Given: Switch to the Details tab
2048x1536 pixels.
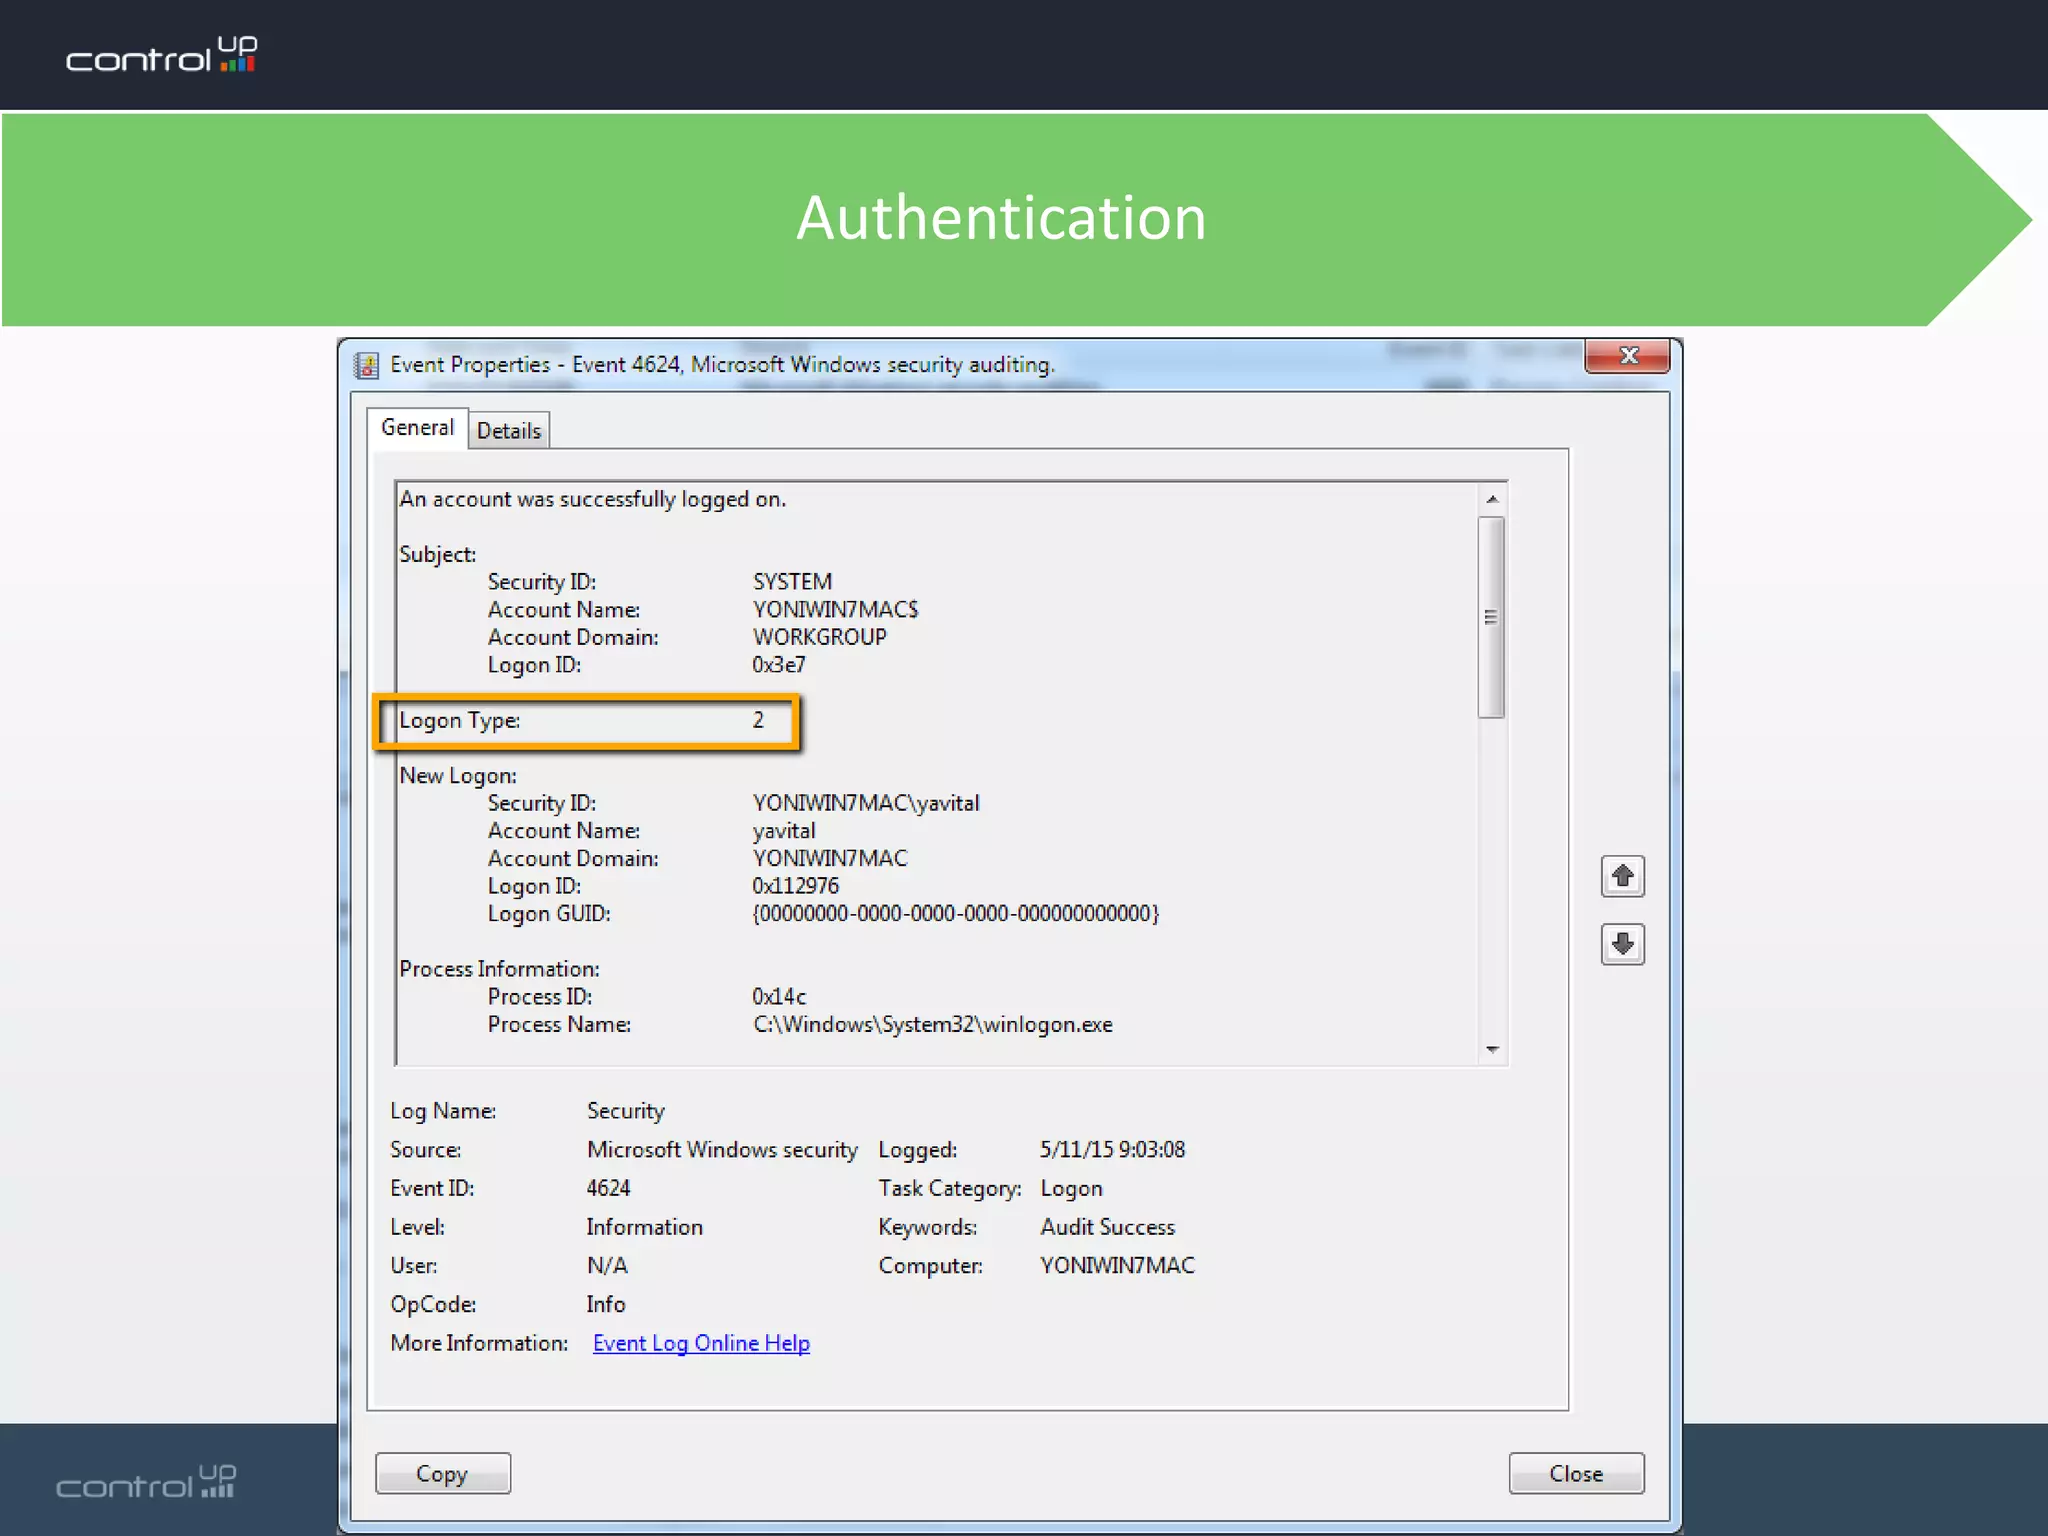Looking at the screenshot, I should coord(508,431).
